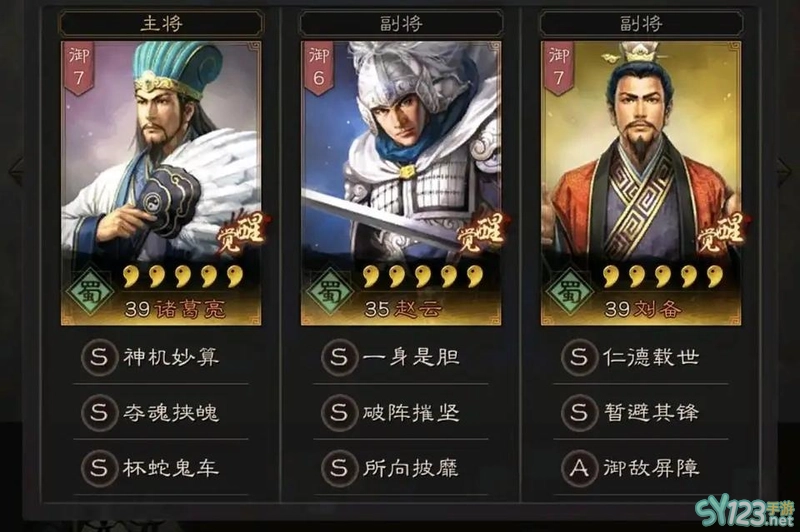
Task: Click the 御 6 cost ribbon on 赵云
Action: [x=319, y=68]
